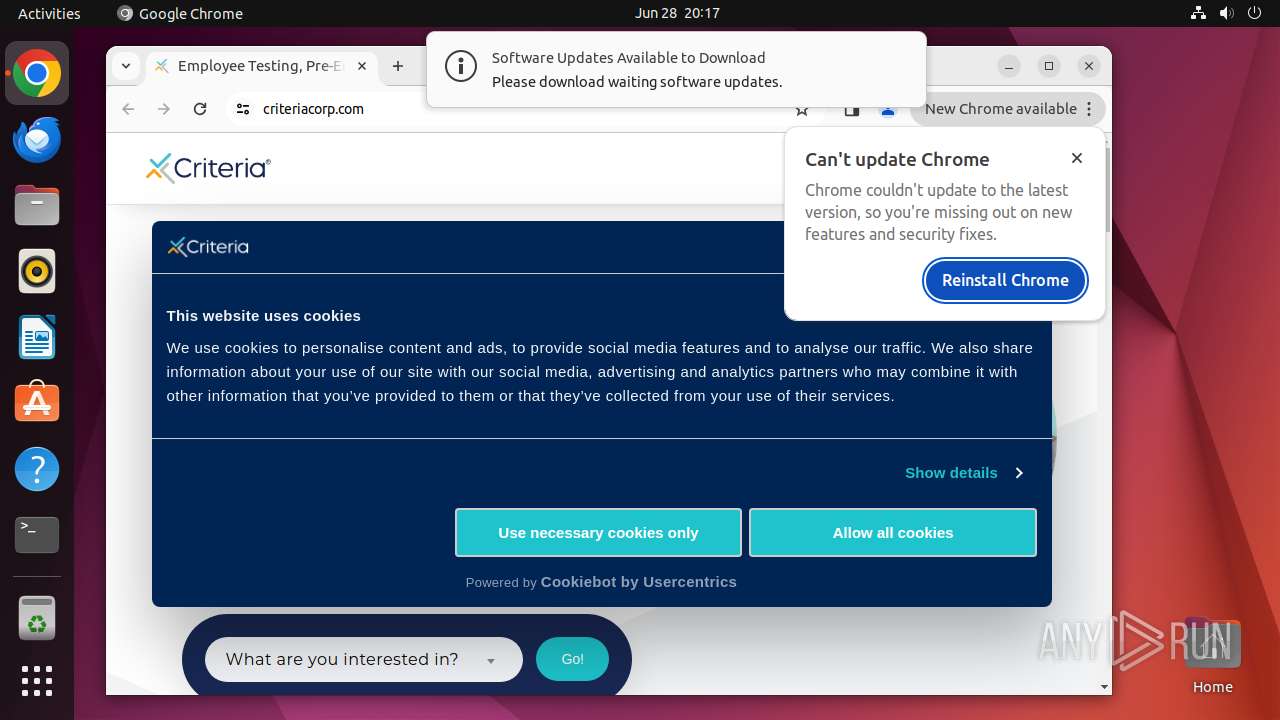Open the clock calendar Jun 28 20:17
Viewport: 1280px width, 720px height.
click(677, 13)
